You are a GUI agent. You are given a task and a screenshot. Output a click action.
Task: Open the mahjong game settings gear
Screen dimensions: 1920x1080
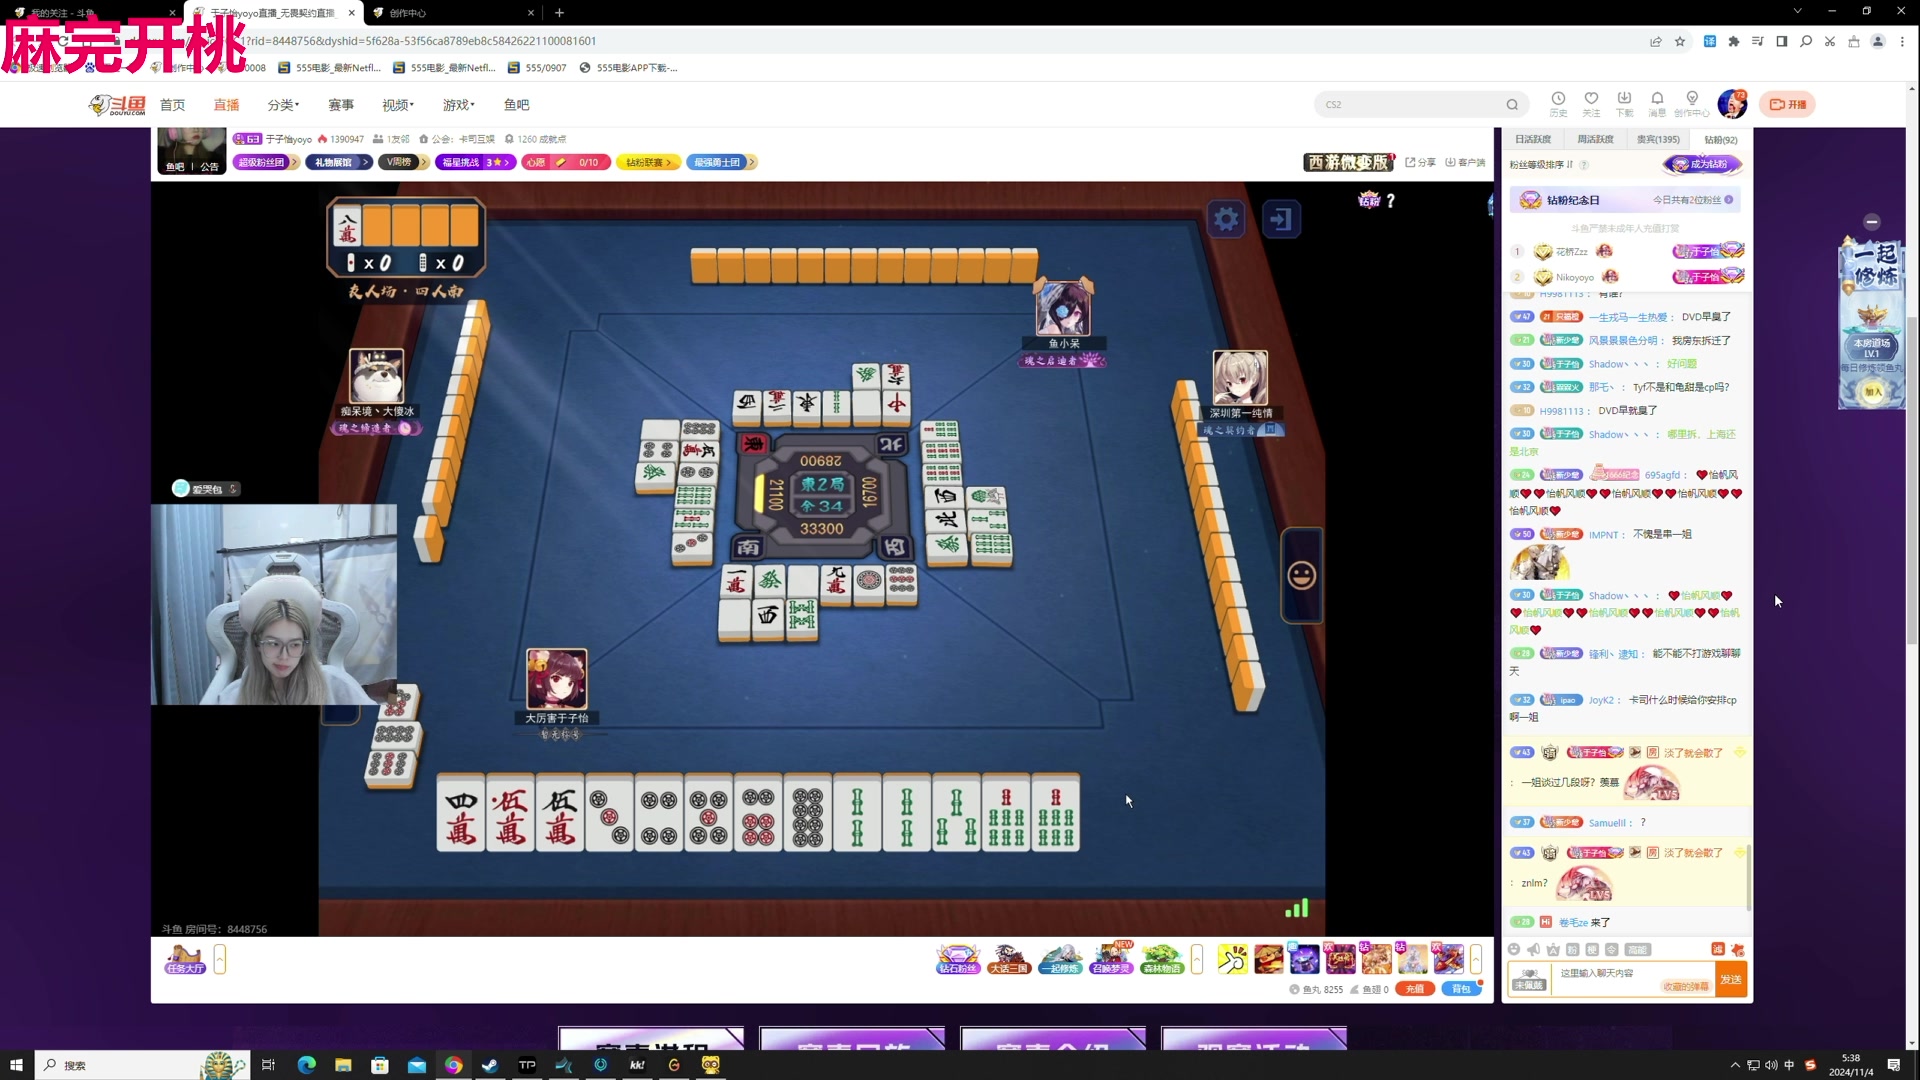pos(1226,219)
